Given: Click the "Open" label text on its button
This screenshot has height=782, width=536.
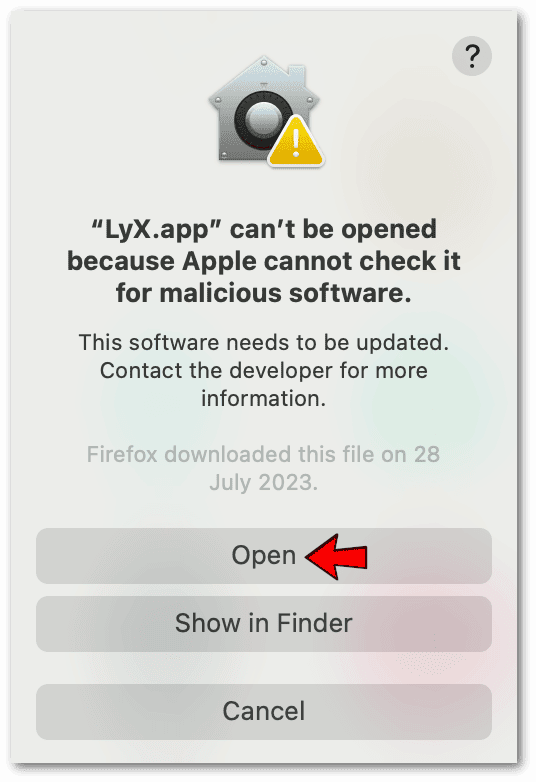Looking at the screenshot, I should [264, 556].
